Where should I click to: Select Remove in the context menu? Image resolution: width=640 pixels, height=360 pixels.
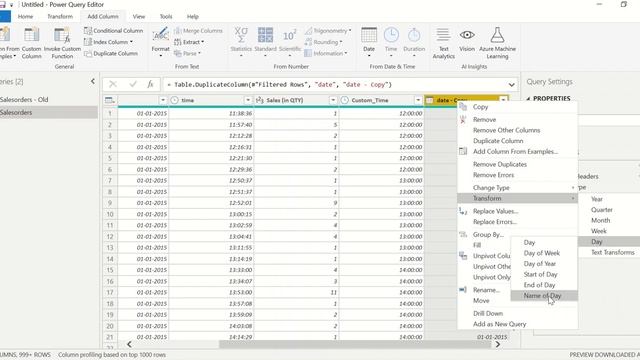[x=518, y=120]
